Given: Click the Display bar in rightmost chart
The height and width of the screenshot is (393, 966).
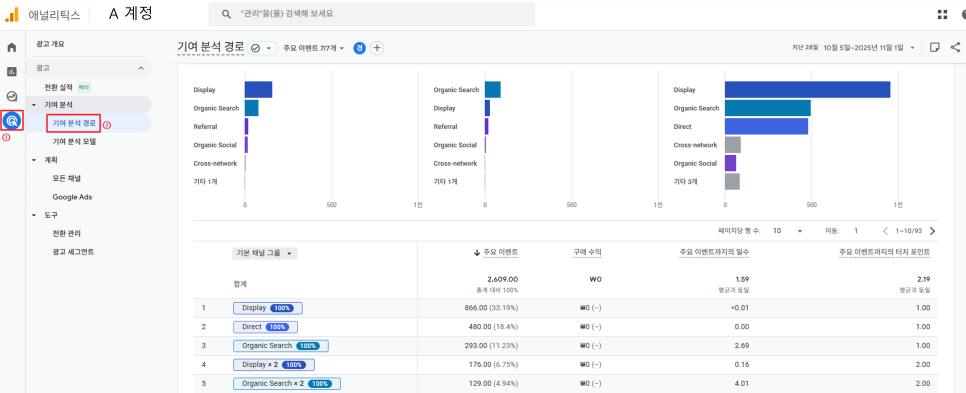Looking at the screenshot, I should [x=807, y=90].
